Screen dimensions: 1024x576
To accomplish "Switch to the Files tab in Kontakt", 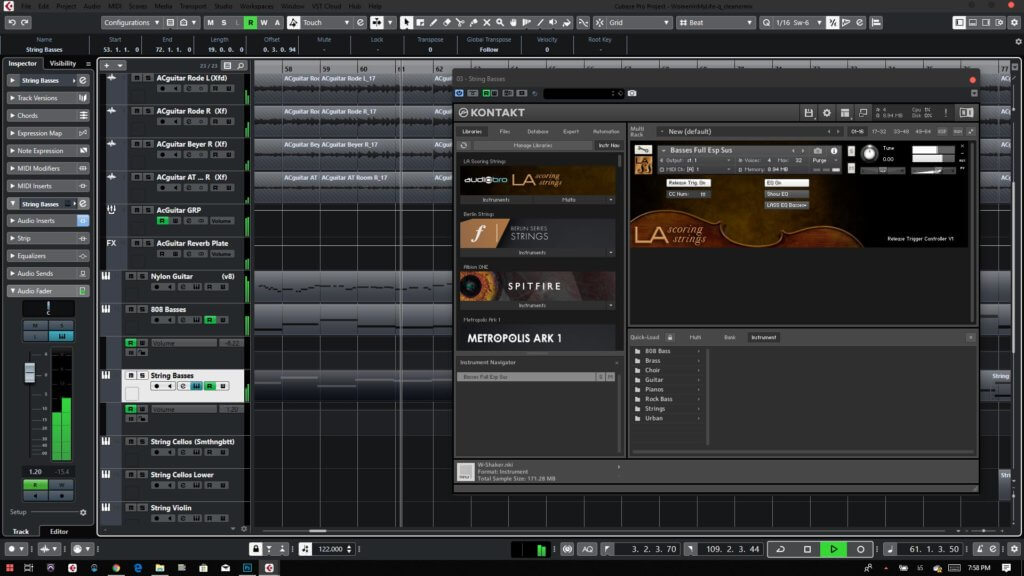I will tap(505, 131).
